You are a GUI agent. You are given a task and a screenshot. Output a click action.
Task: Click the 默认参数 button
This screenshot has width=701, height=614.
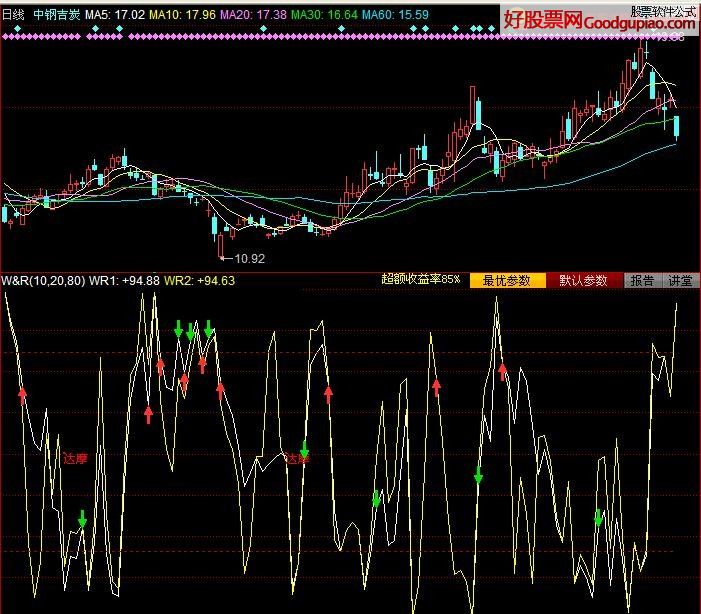(584, 280)
